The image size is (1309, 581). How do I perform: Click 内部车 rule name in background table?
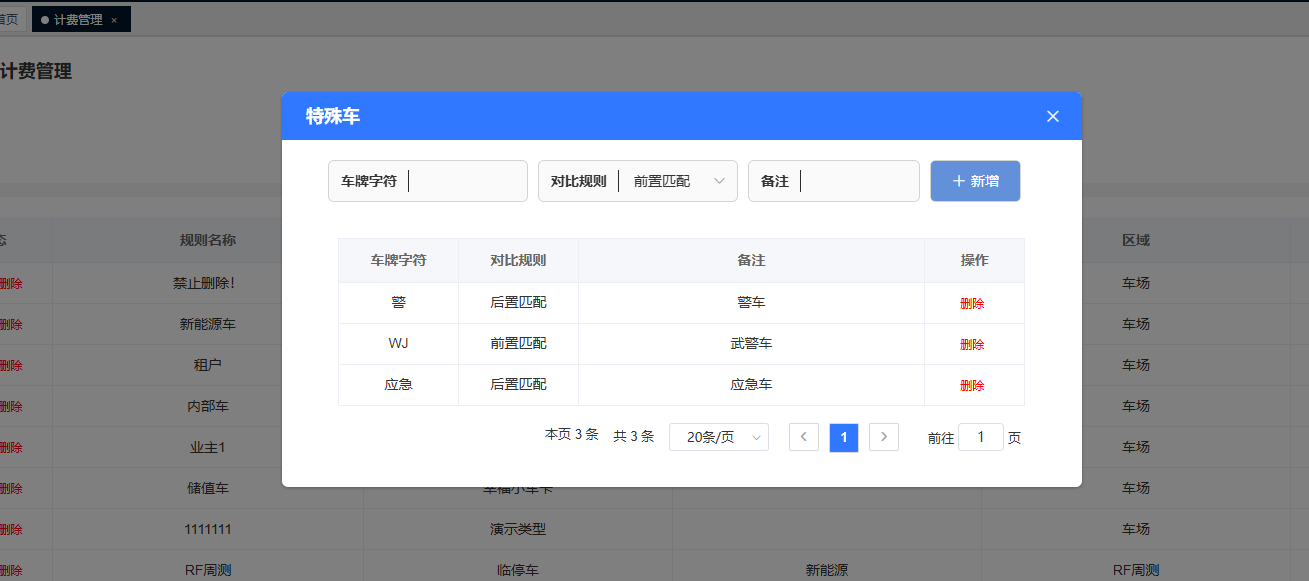pyautogui.click(x=208, y=406)
